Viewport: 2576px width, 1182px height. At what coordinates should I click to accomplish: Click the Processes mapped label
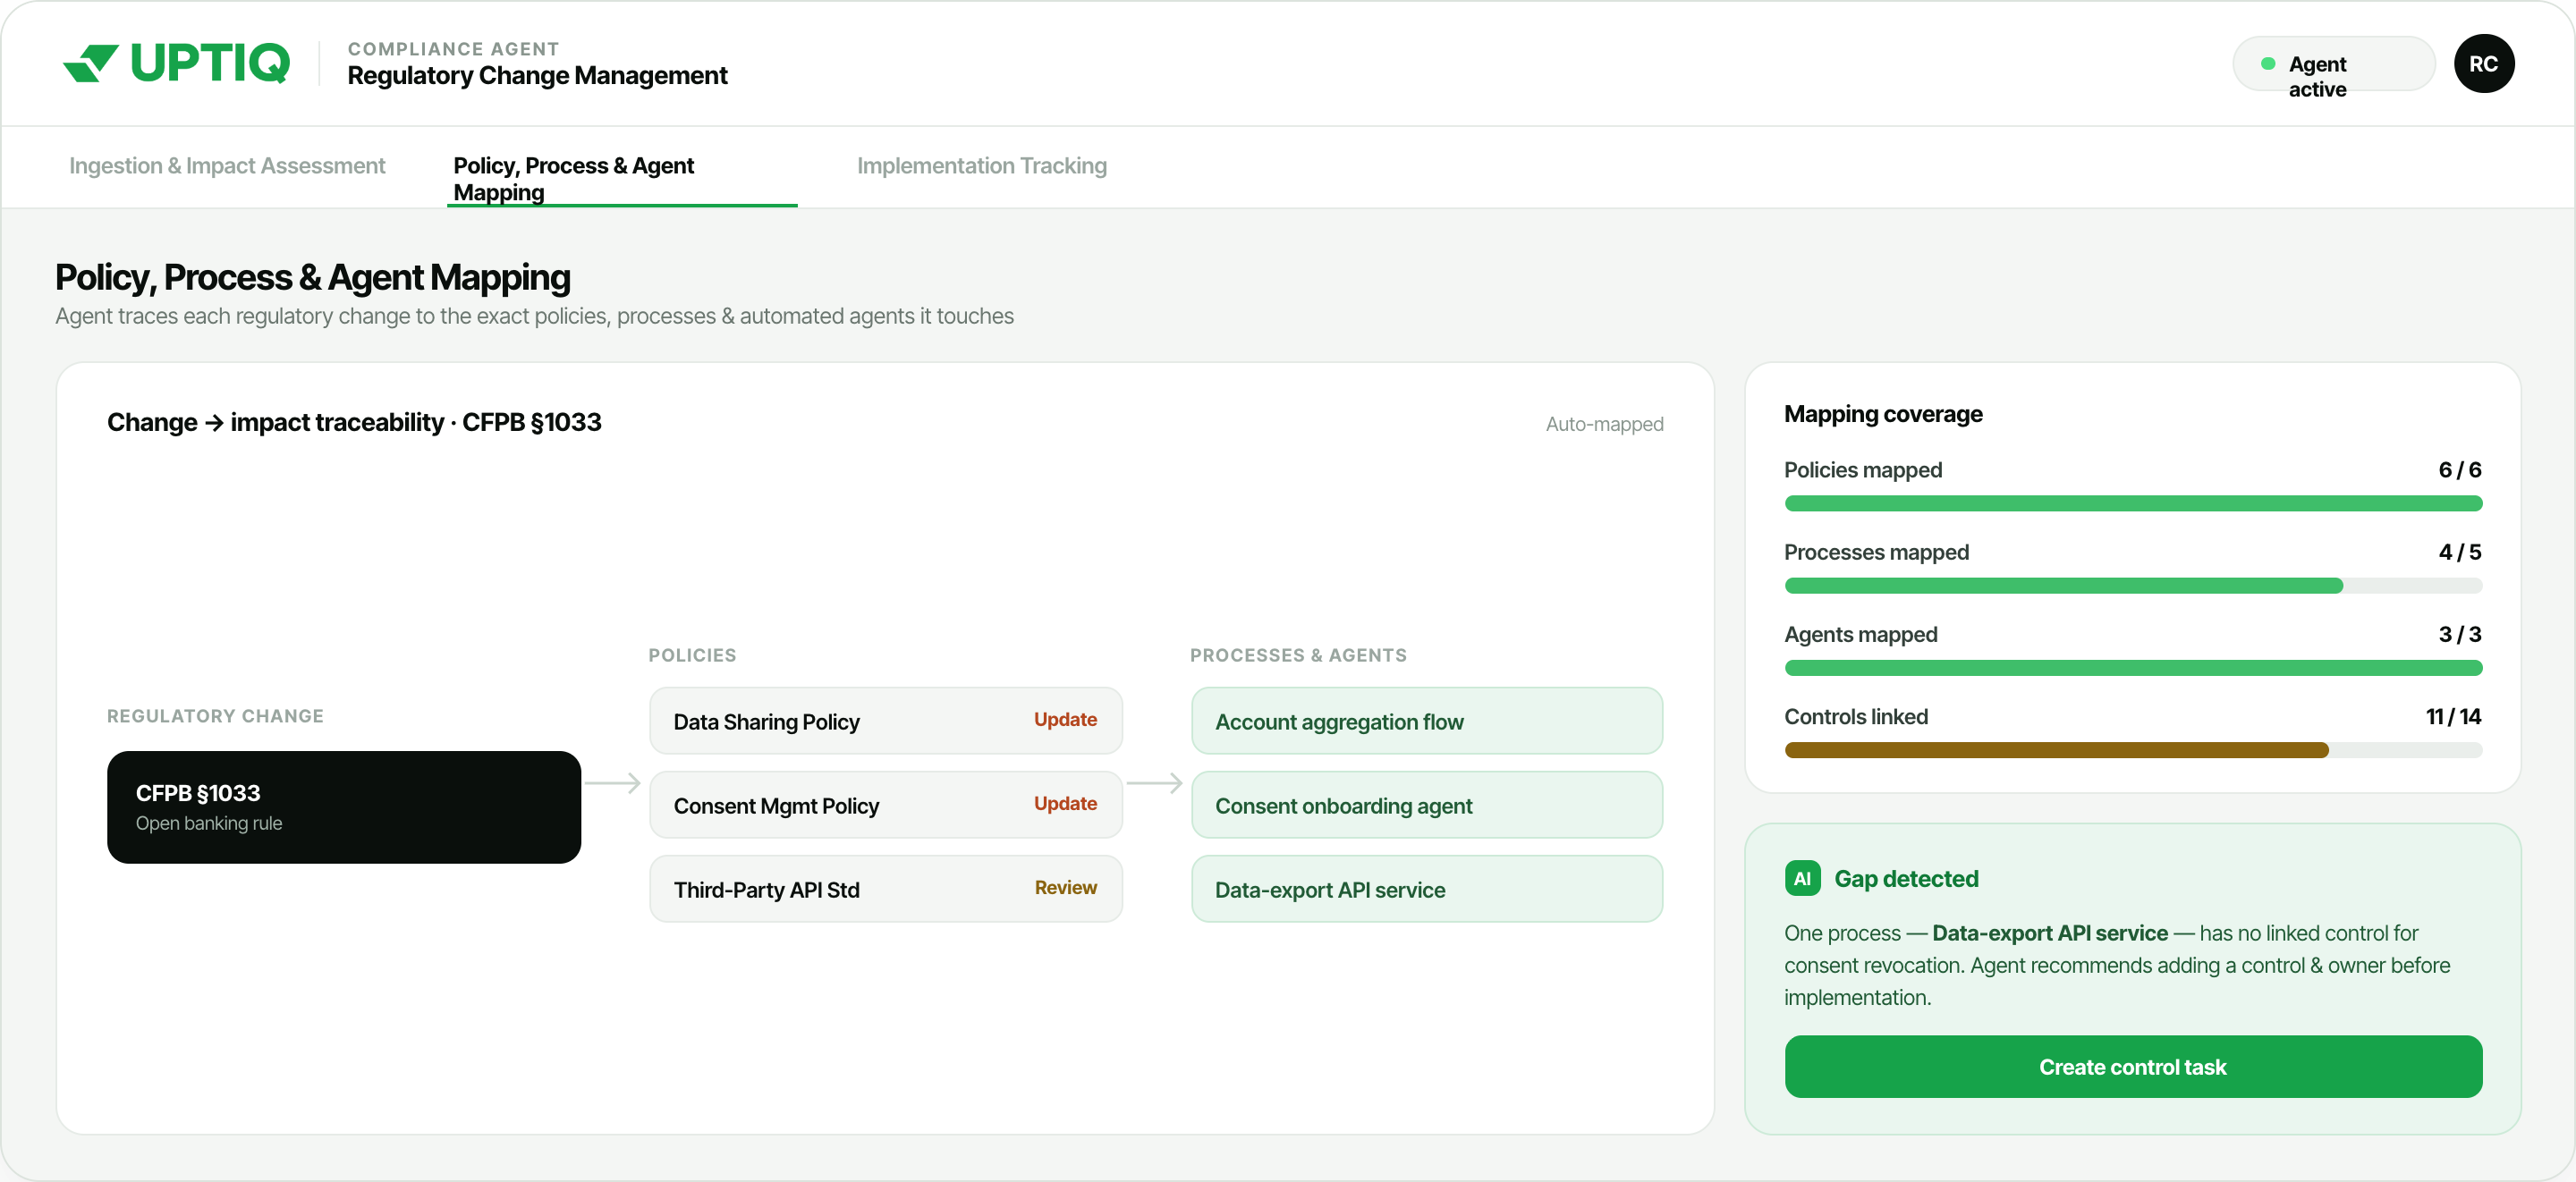pos(1876,552)
